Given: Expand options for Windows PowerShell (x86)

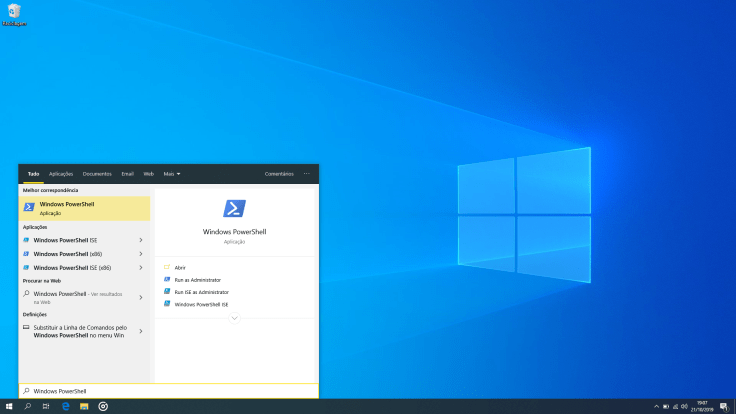Looking at the screenshot, I should tap(140, 254).
